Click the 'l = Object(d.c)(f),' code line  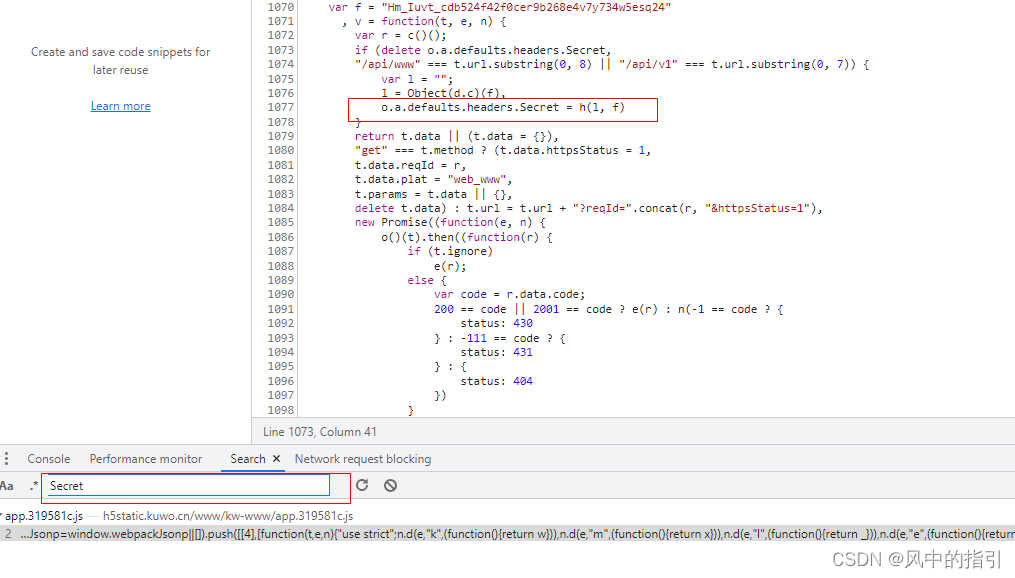pos(443,93)
